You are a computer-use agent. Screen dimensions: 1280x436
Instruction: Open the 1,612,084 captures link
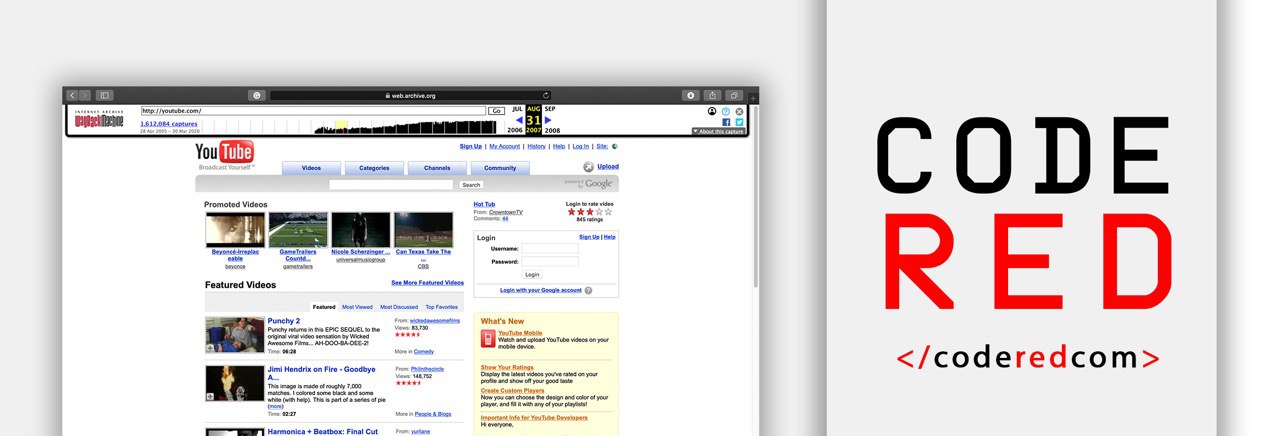[169, 124]
